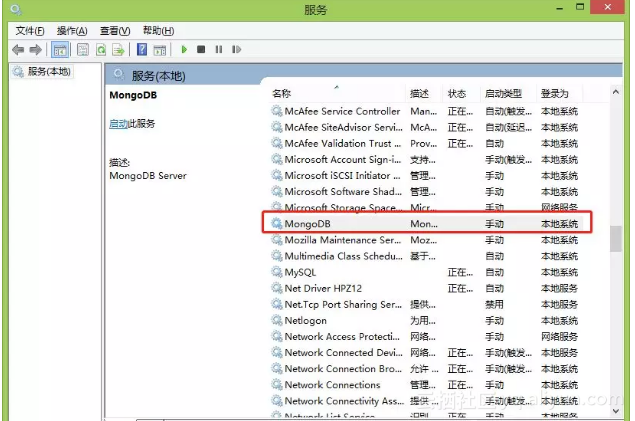Image resolution: width=635 pixels, height=421 pixels.
Task: Minimize the 服务 window
Action: 560,8
